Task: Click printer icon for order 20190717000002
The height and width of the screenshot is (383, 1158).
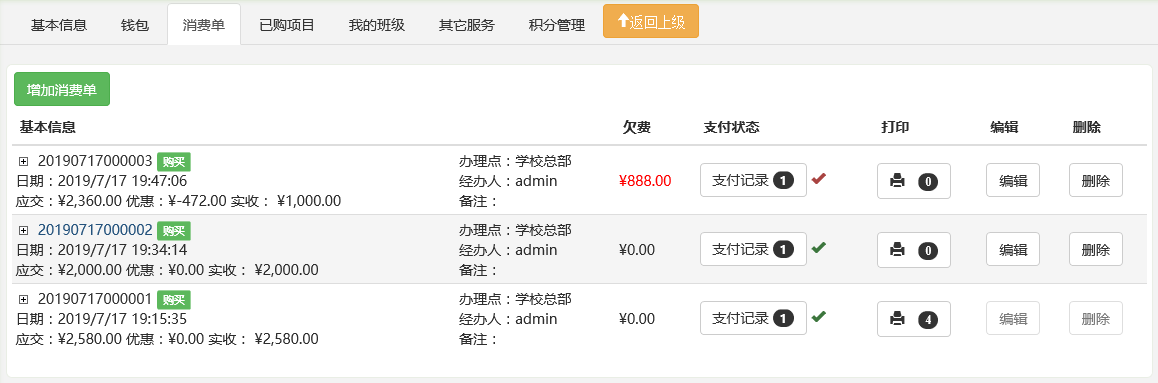Action: pos(897,250)
